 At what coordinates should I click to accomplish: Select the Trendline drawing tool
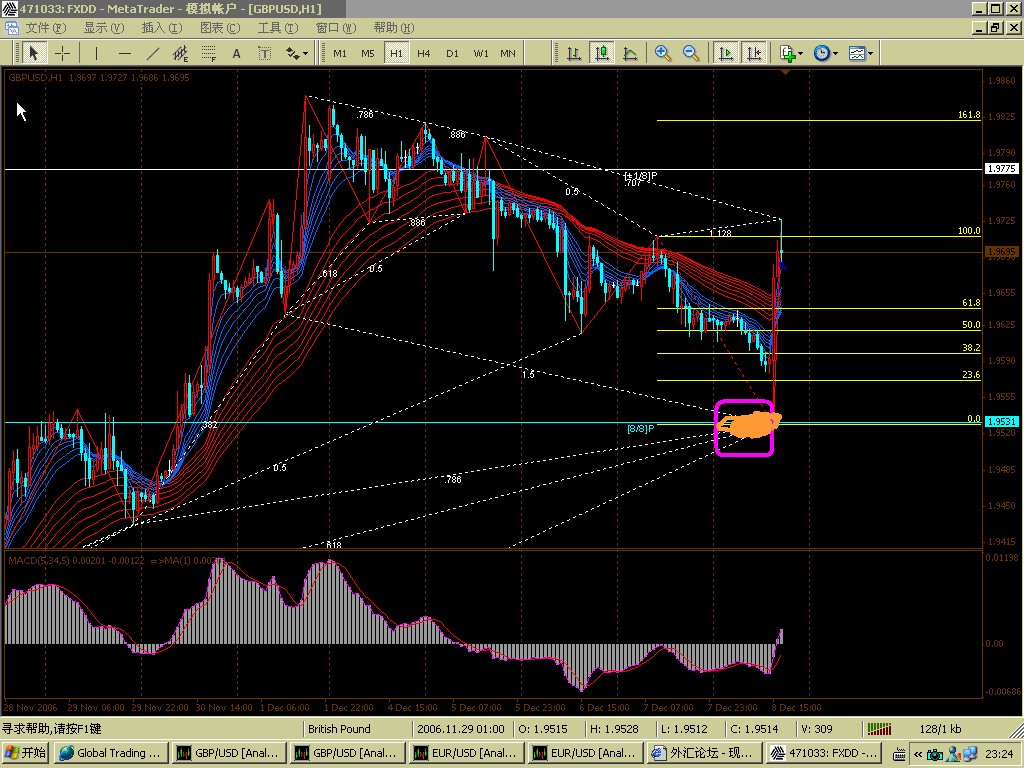coord(152,53)
